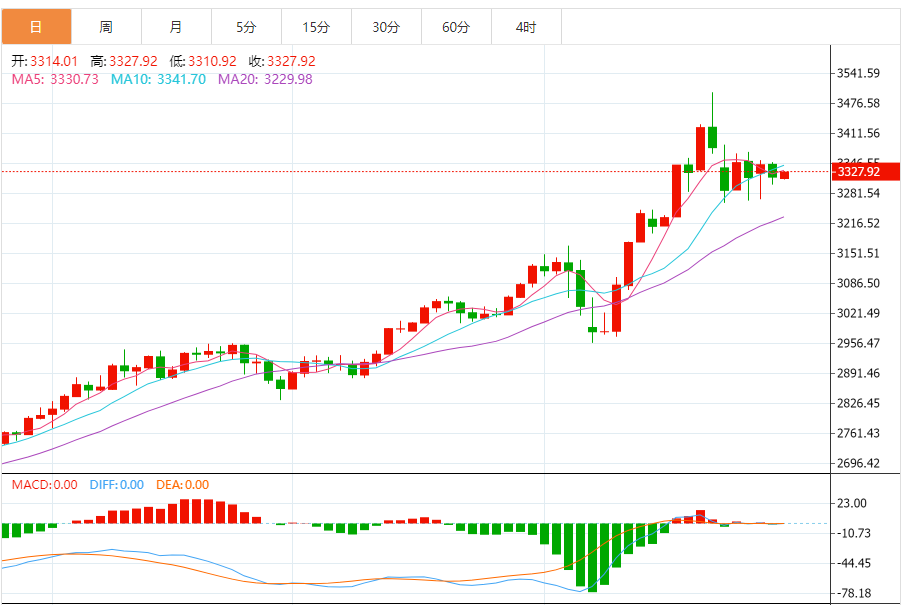The height and width of the screenshot is (605, 903).
Task: Click the MA5: 3330.73 indicator label
Action: [x=55, y=79]
